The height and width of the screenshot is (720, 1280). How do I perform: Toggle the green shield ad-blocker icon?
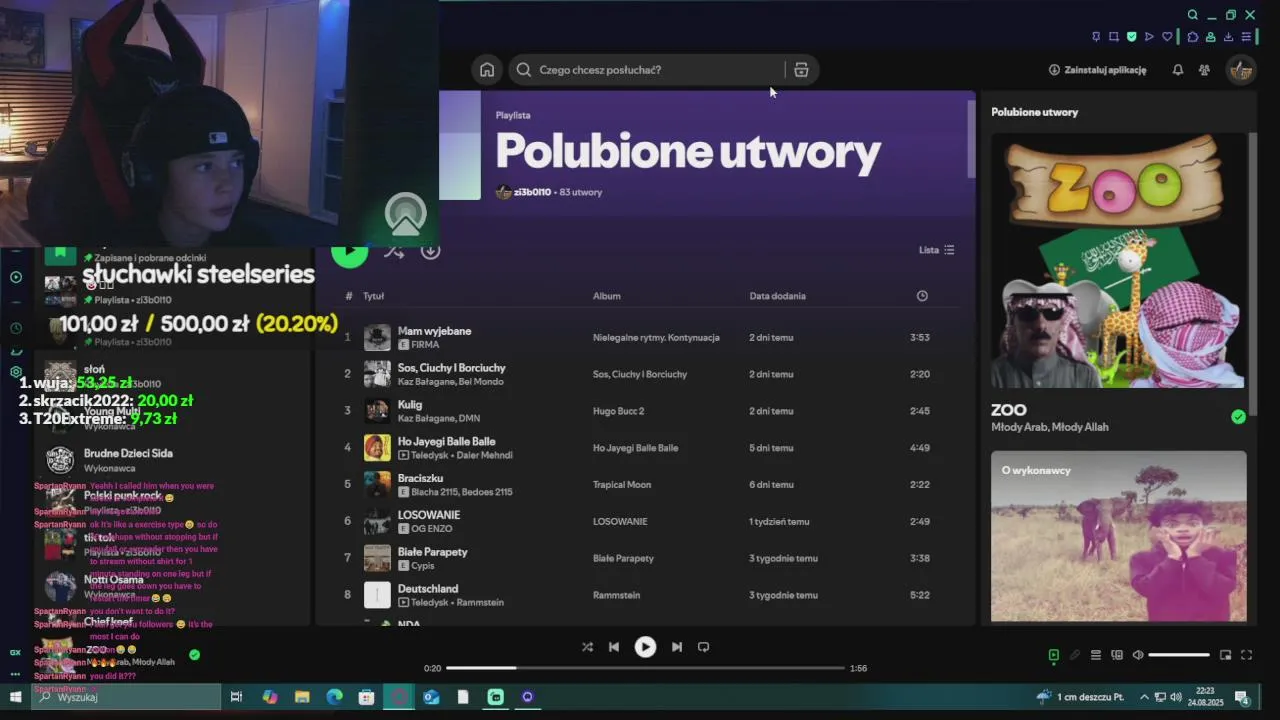click(1131, 37)
